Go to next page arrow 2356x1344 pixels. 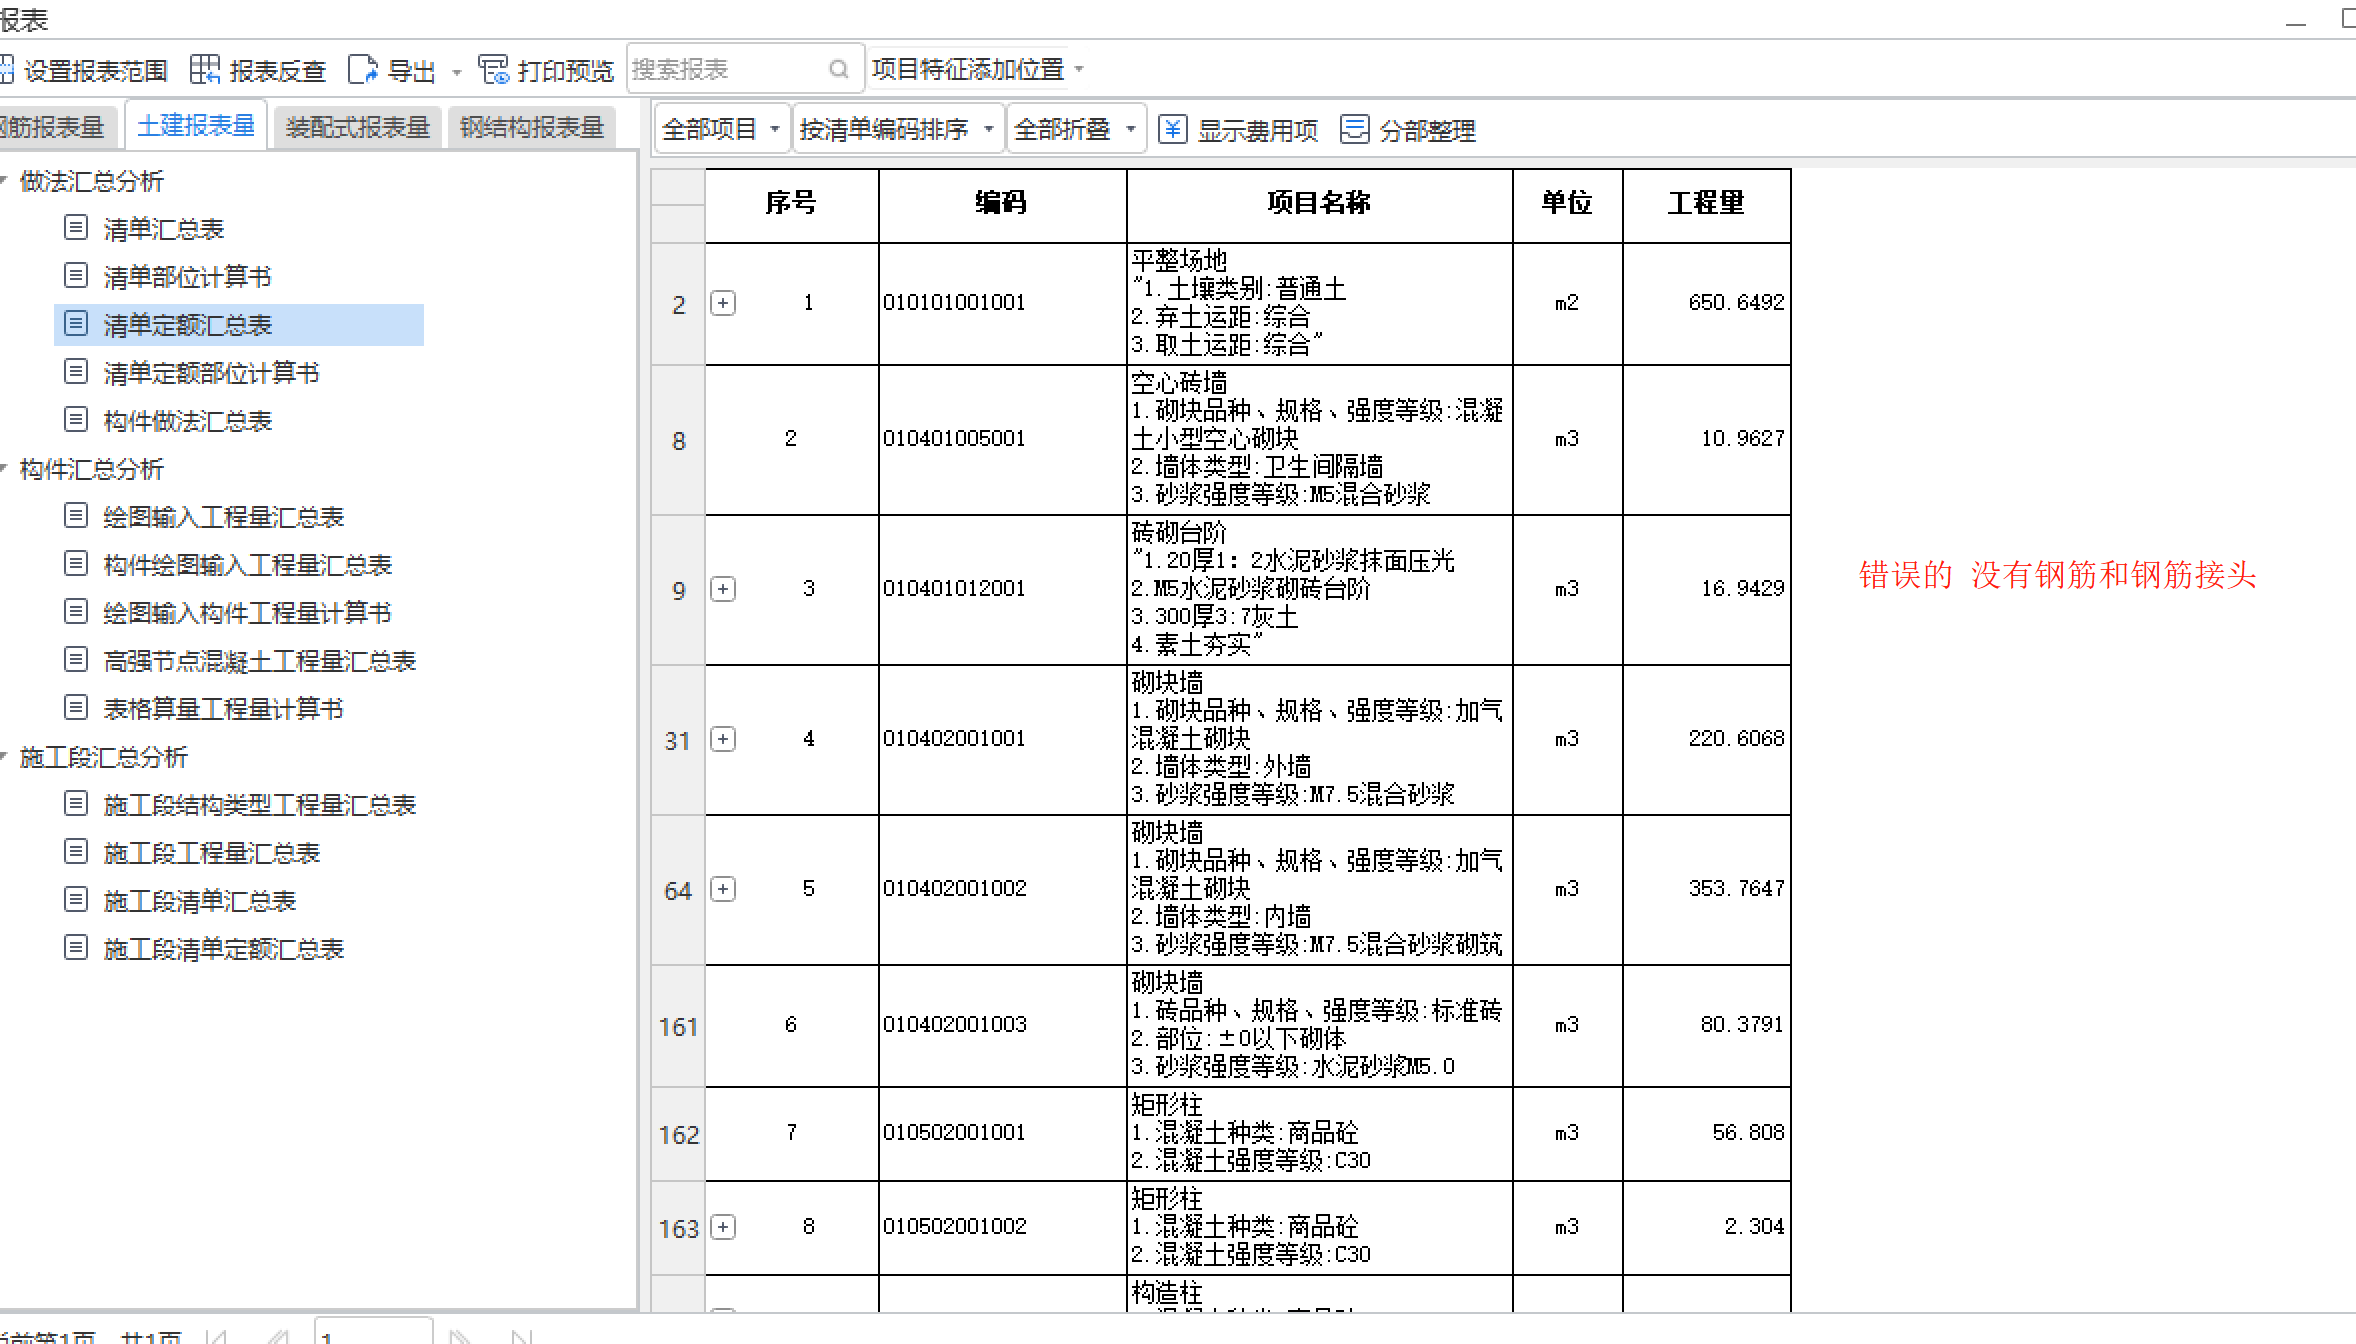point(460,1337)
